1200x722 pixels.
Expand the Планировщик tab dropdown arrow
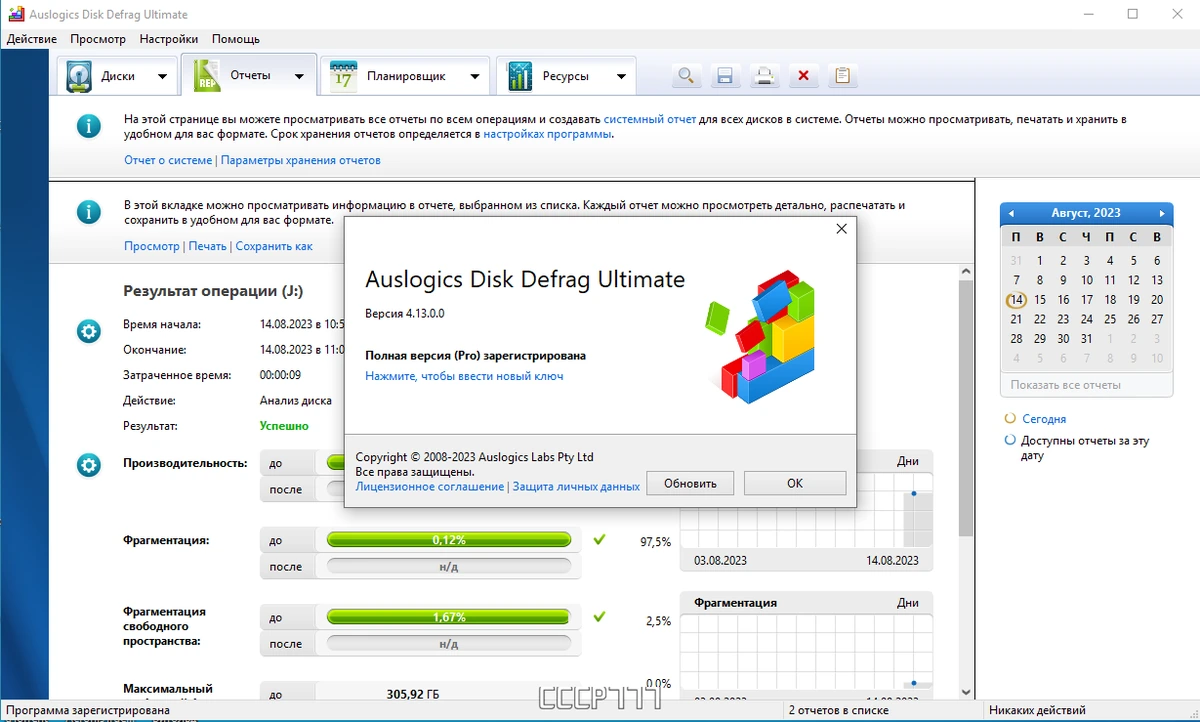(475, 76)
